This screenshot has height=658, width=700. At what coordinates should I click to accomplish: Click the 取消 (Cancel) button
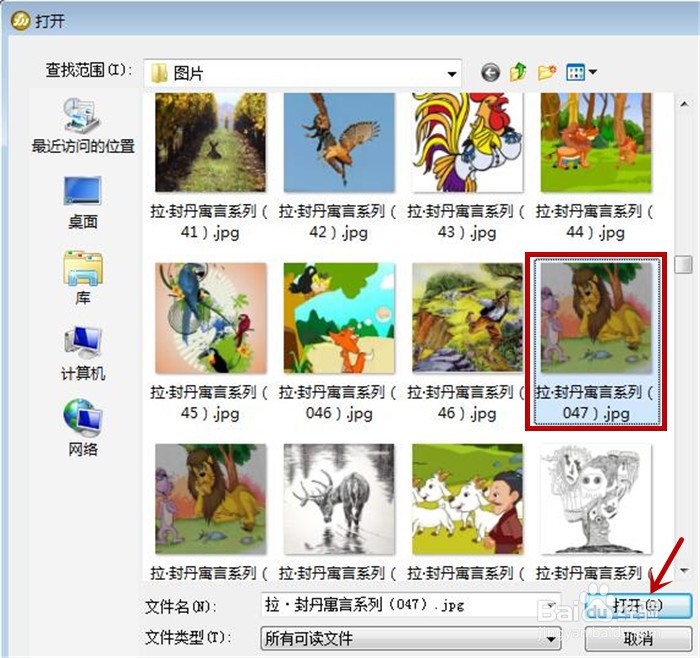[638, 639]
